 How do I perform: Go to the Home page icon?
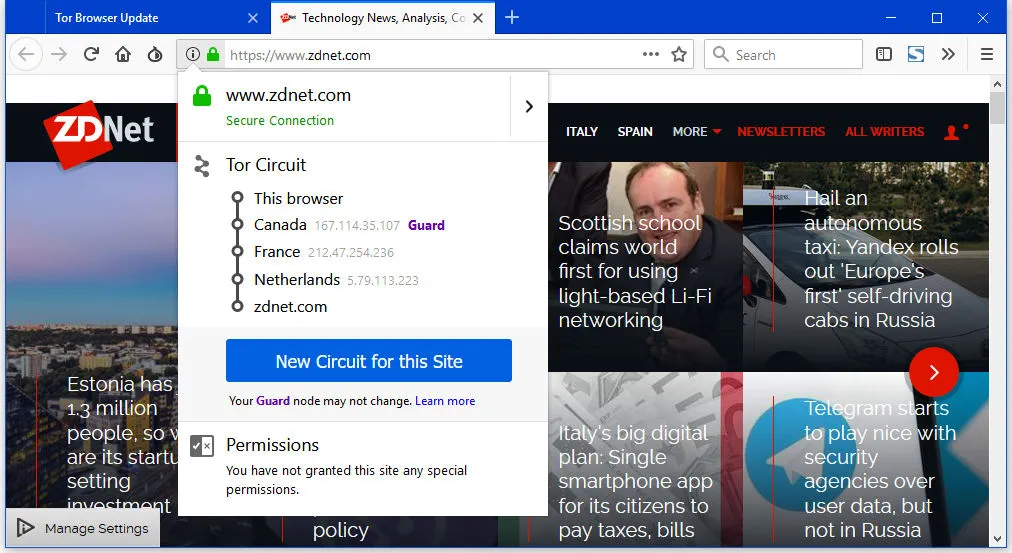pos(123,55)
